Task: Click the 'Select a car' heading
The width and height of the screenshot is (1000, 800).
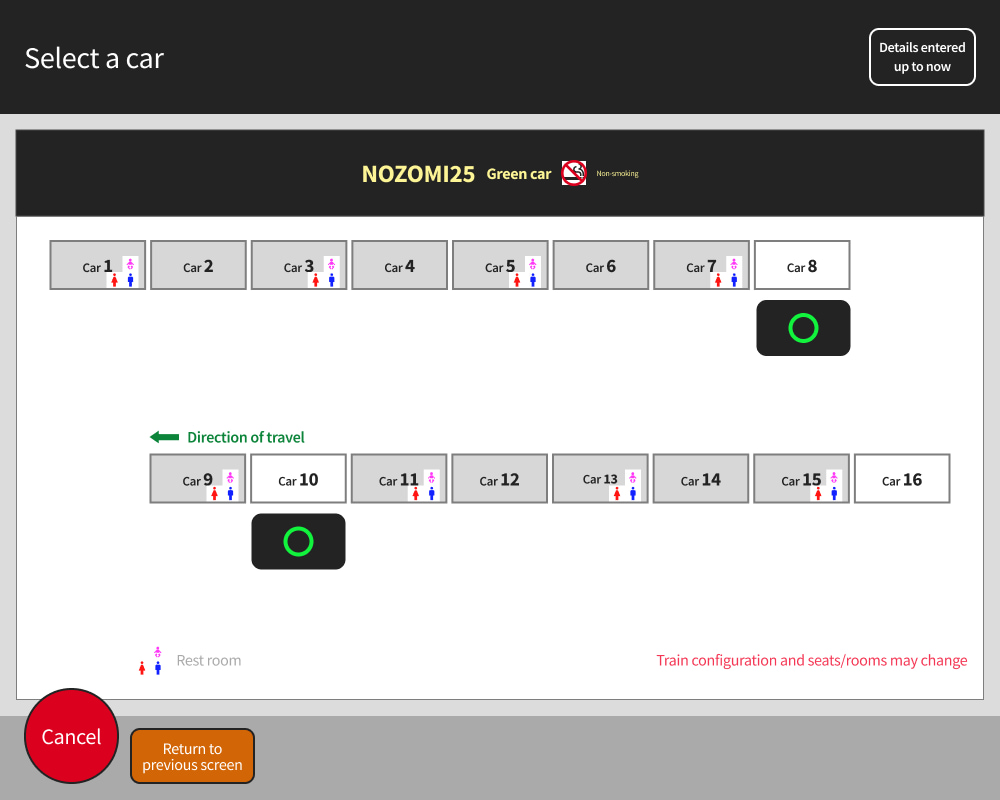Action: 94,59
